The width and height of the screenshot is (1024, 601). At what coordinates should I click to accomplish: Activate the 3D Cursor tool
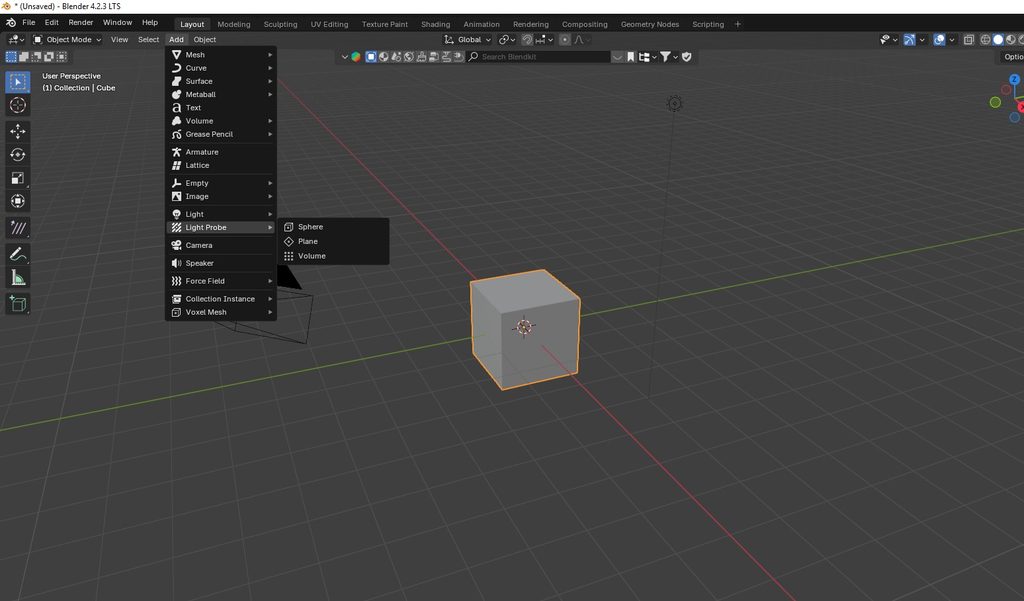point(18,105)
